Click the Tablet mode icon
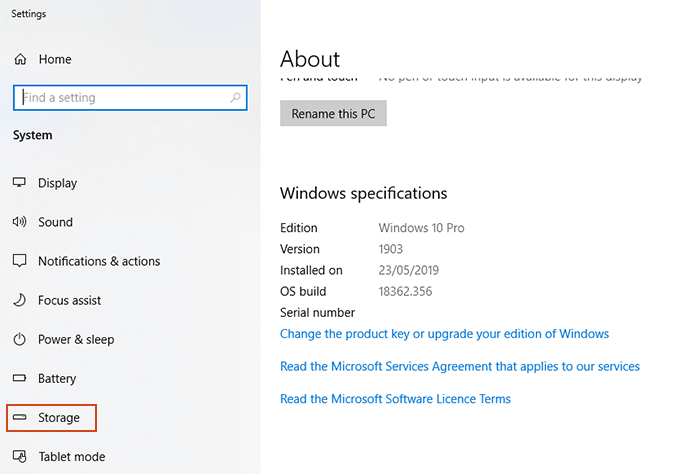Screen dimensions: 680x474 pyautogui.click(x=19, y=457)
